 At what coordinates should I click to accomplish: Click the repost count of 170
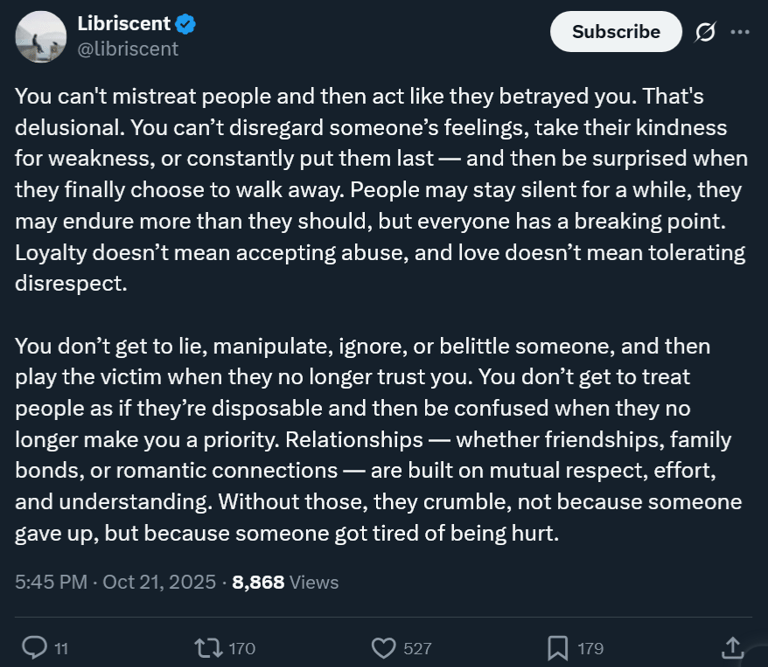242,648
